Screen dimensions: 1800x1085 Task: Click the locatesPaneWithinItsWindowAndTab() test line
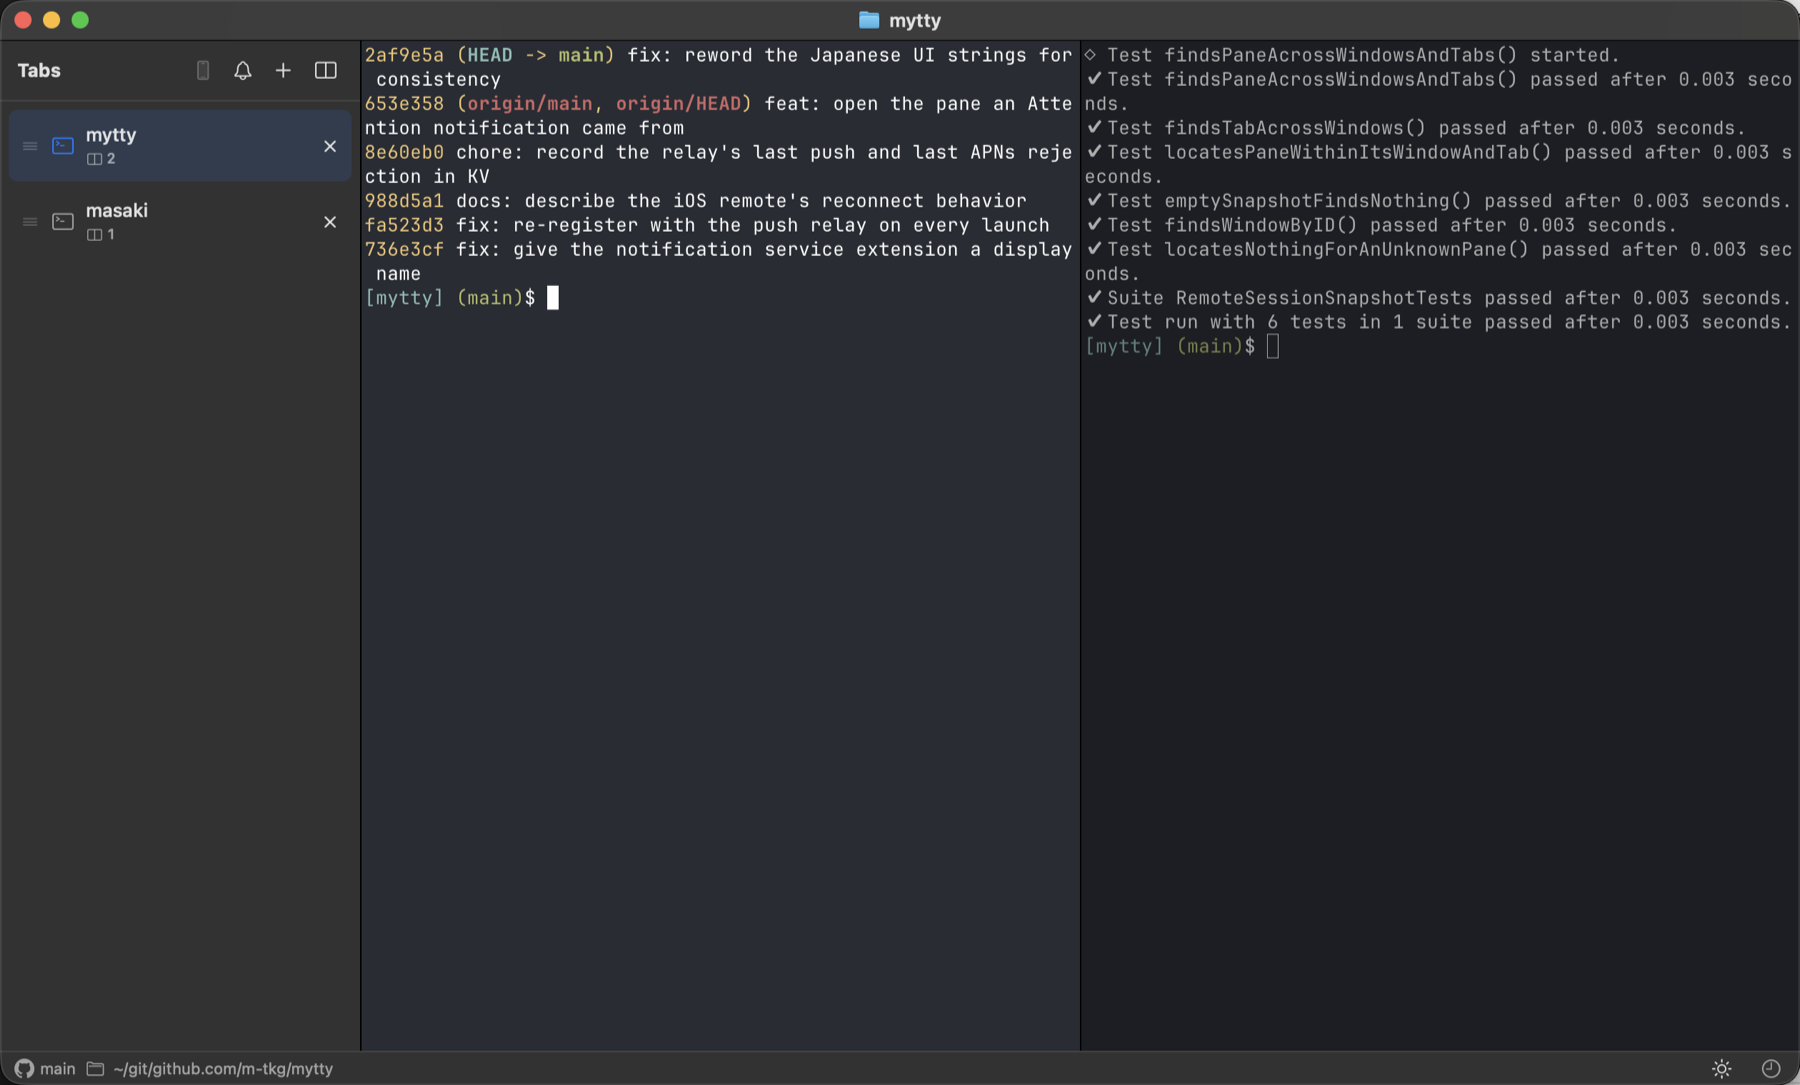click(x=1439, y=164)
